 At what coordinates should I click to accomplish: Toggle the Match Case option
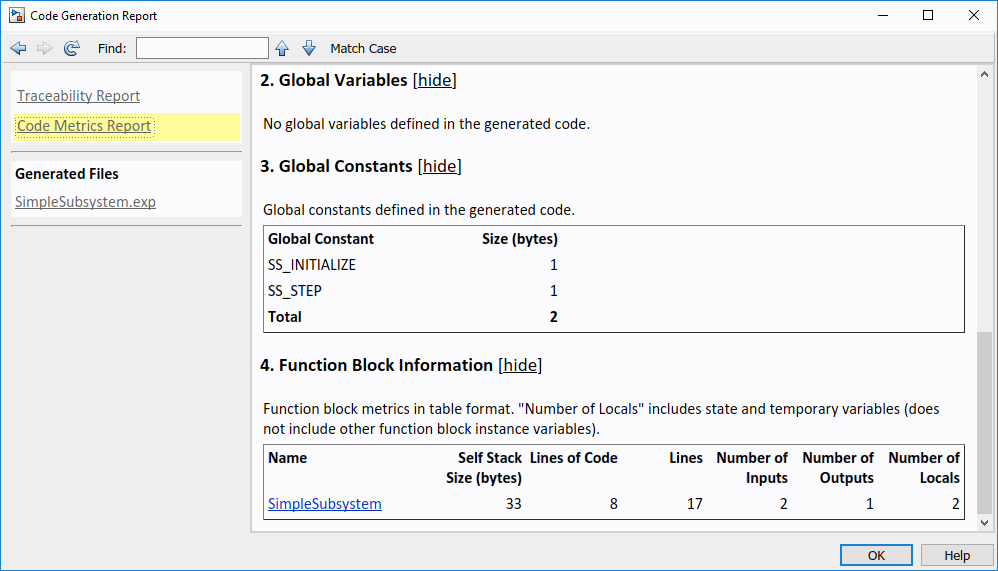(363, 48)
